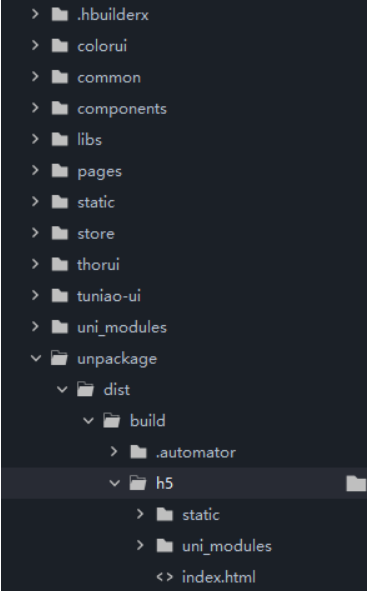The height and width of the screenshot is (591, 367).
Task: Click the code file icon beside index.html
Action: (165, 577)
